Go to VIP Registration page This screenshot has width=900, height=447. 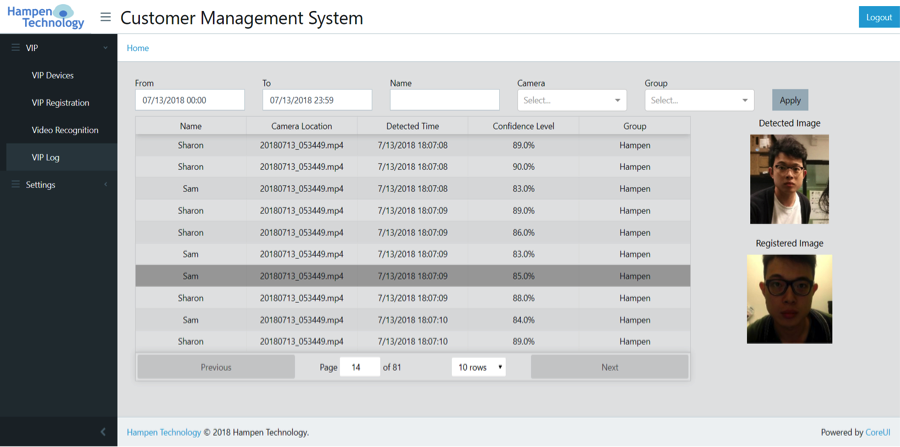tap(60, 103)
